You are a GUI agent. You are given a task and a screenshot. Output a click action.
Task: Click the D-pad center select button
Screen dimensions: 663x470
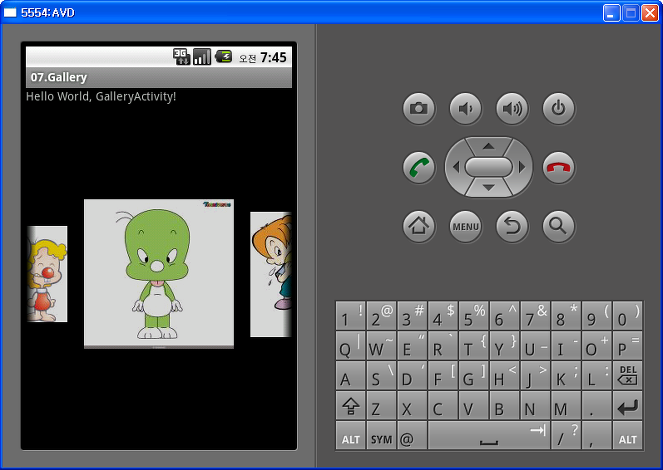click(x=488, y=167)
